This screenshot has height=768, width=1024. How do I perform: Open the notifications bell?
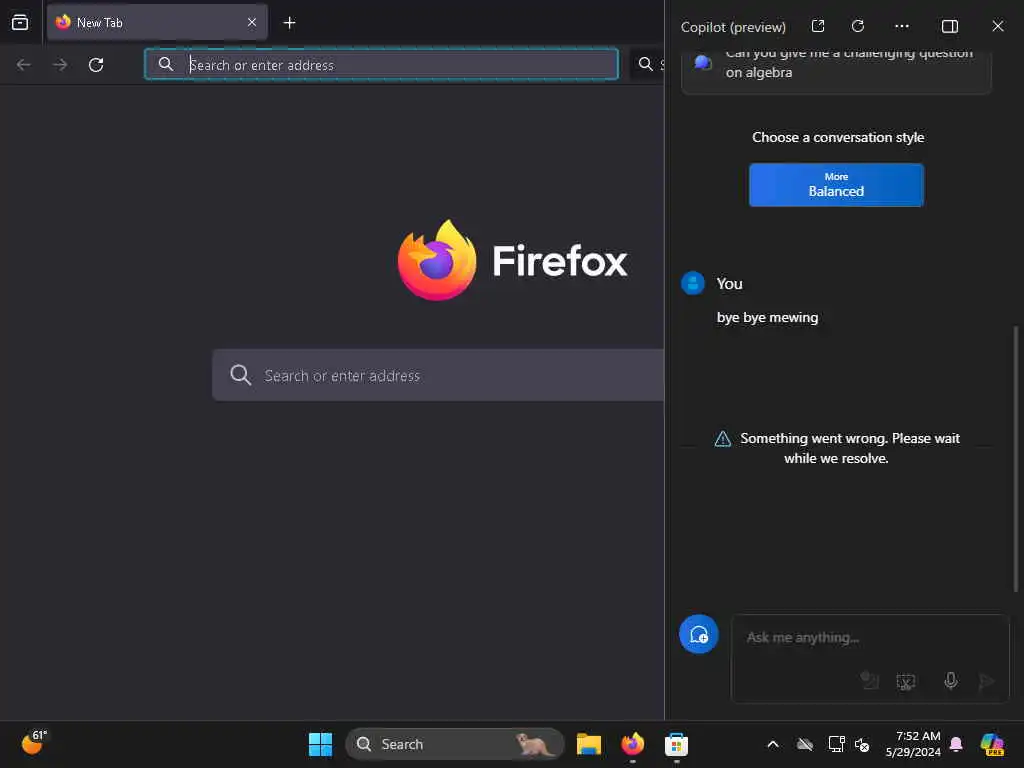pyautogui.click(x=956, y=744)
